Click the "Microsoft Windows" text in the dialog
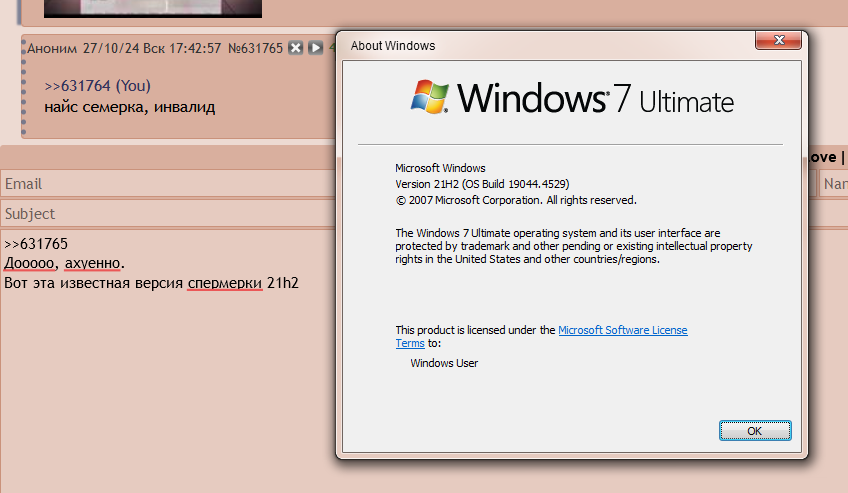This screenshot has width=848, height=493. pos(440,168)
